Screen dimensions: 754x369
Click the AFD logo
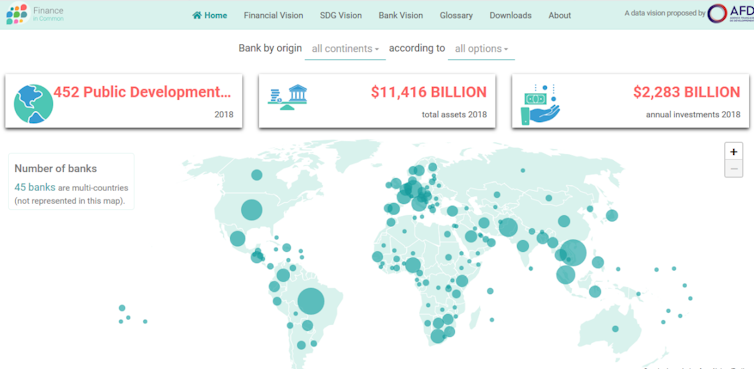pyautogui.click(x=730, y=13)
